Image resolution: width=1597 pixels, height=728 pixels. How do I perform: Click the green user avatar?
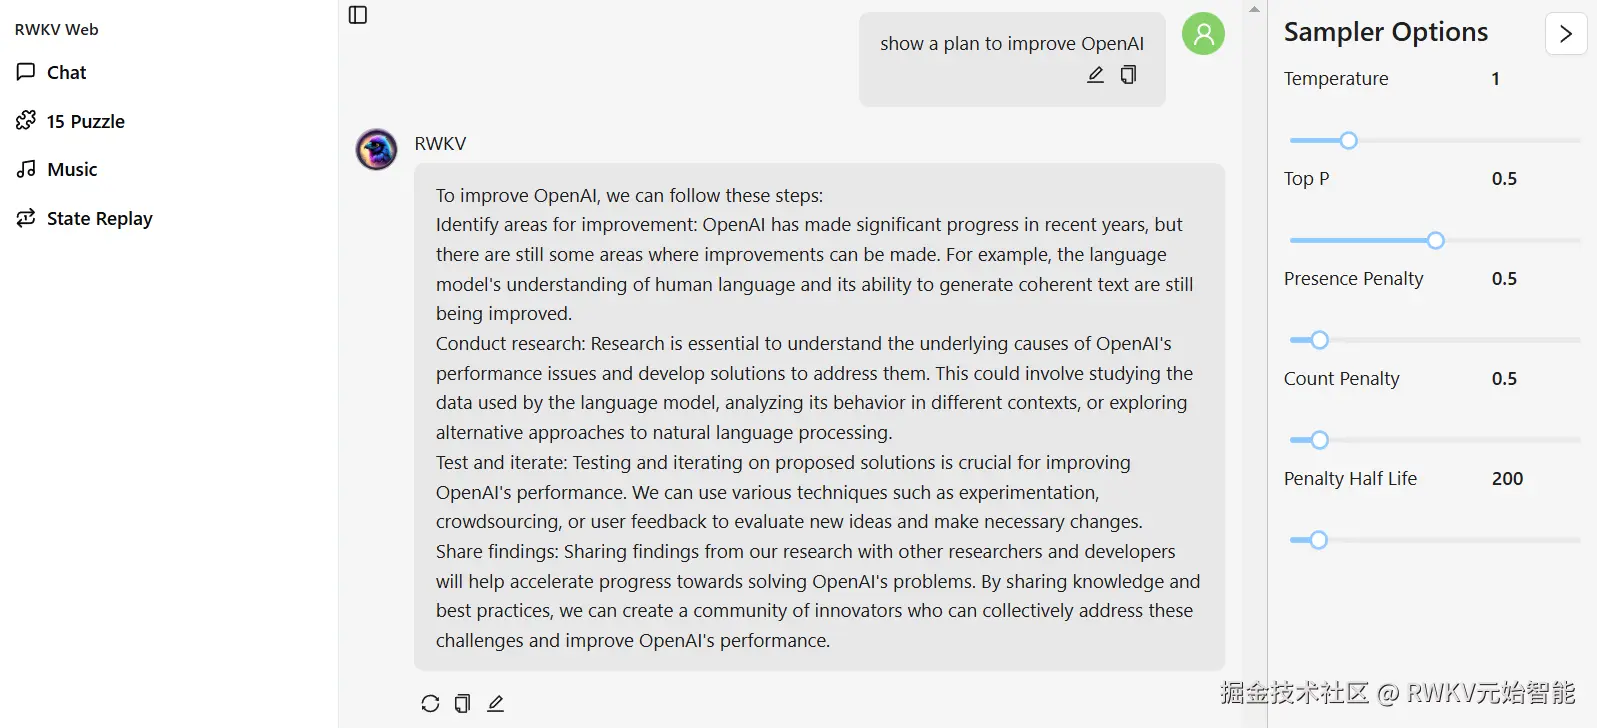click(1203, 33)
